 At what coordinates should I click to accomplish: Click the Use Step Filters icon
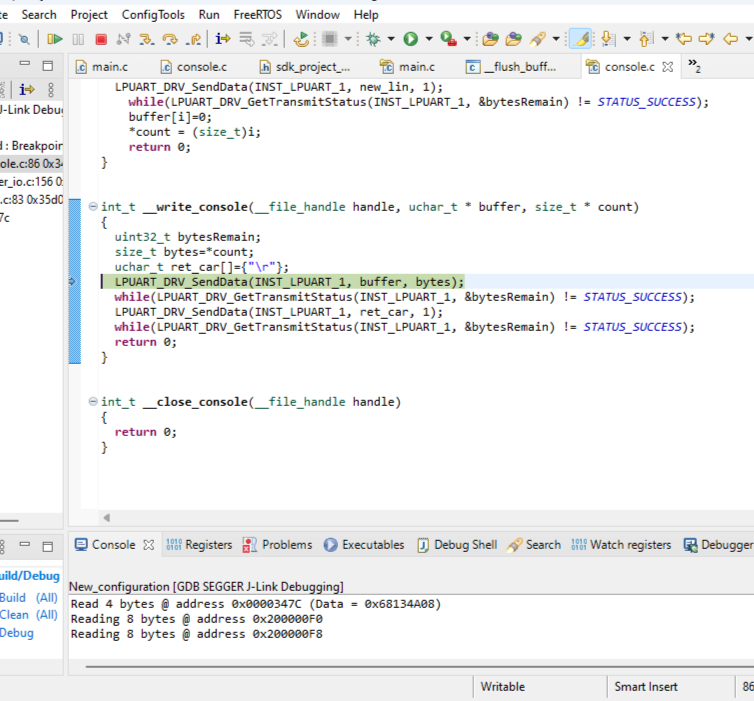[x=269, y=39]
